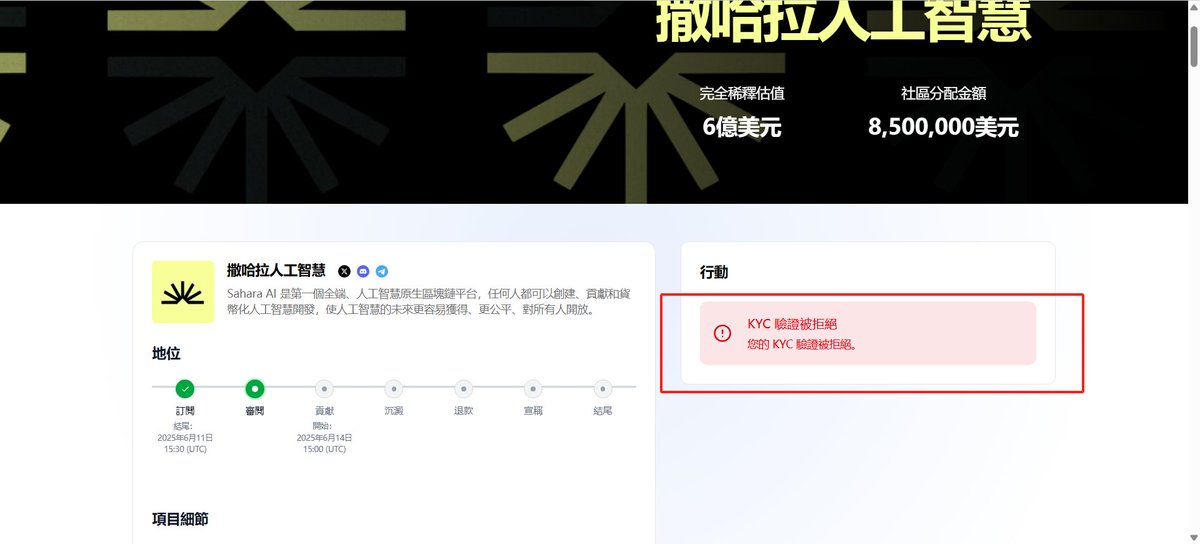Click the 項目細節 section heading
This screenshot has width=1200, height=544.
[x=180, y=519]
